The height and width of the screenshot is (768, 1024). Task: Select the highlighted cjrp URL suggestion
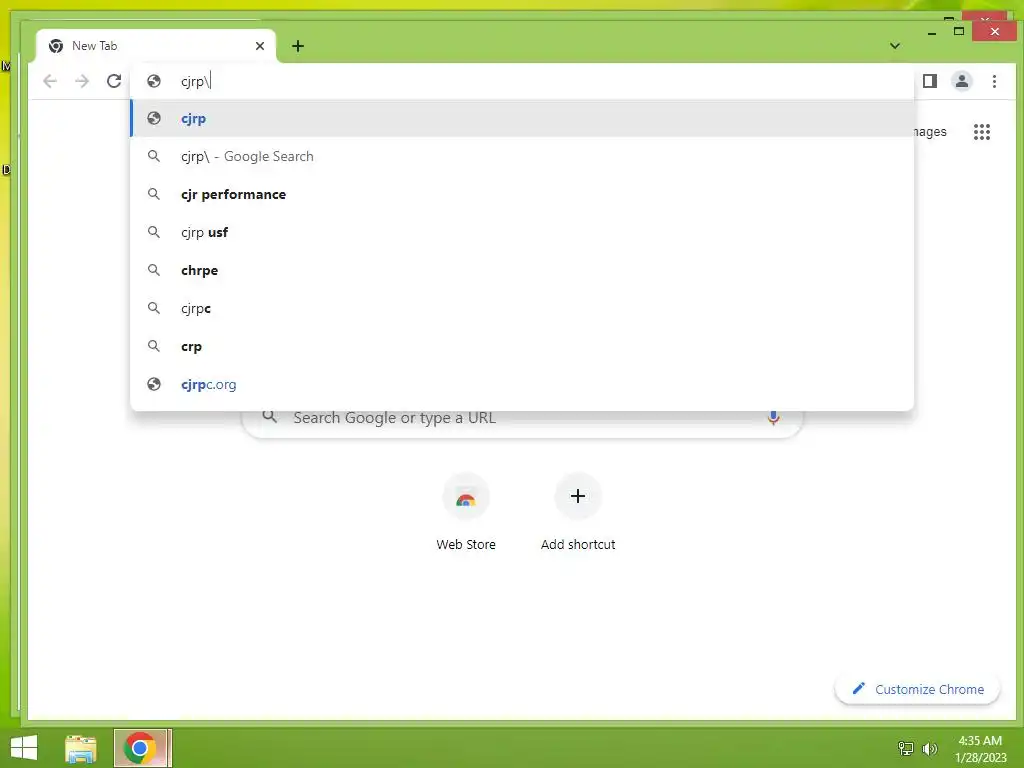pos(522,118)
